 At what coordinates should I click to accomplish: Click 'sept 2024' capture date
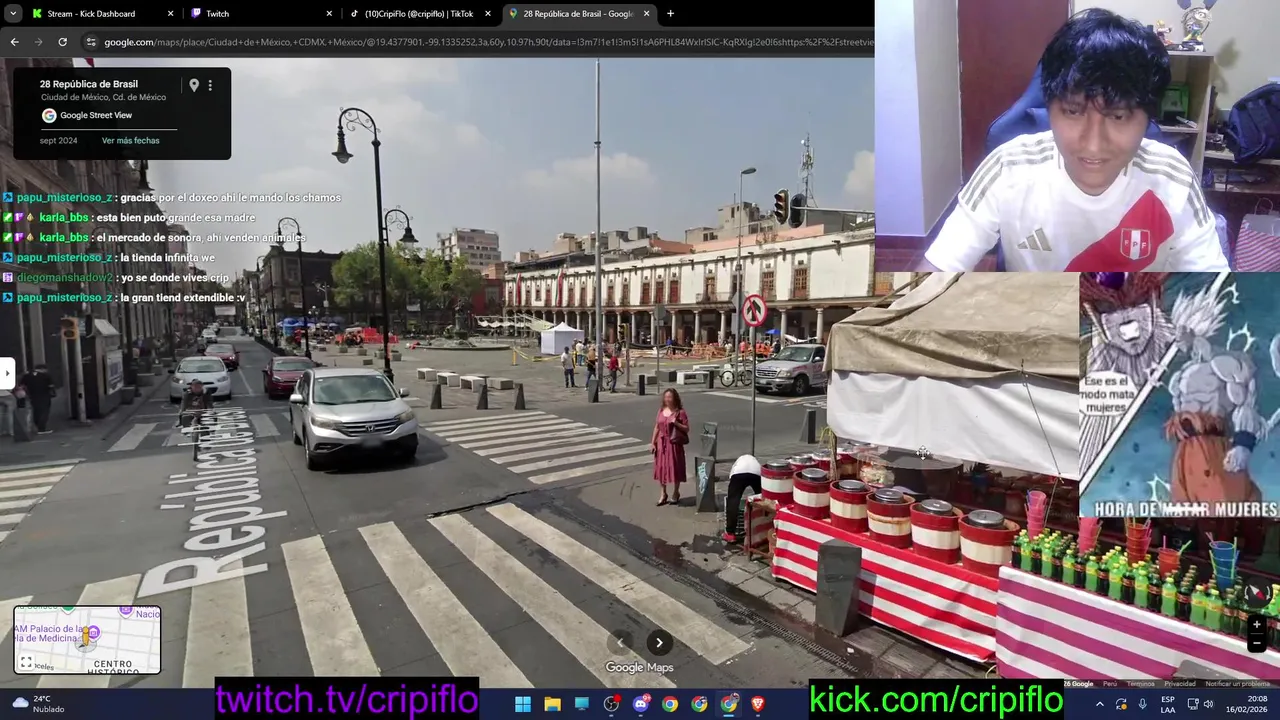[x=58, y=140]
